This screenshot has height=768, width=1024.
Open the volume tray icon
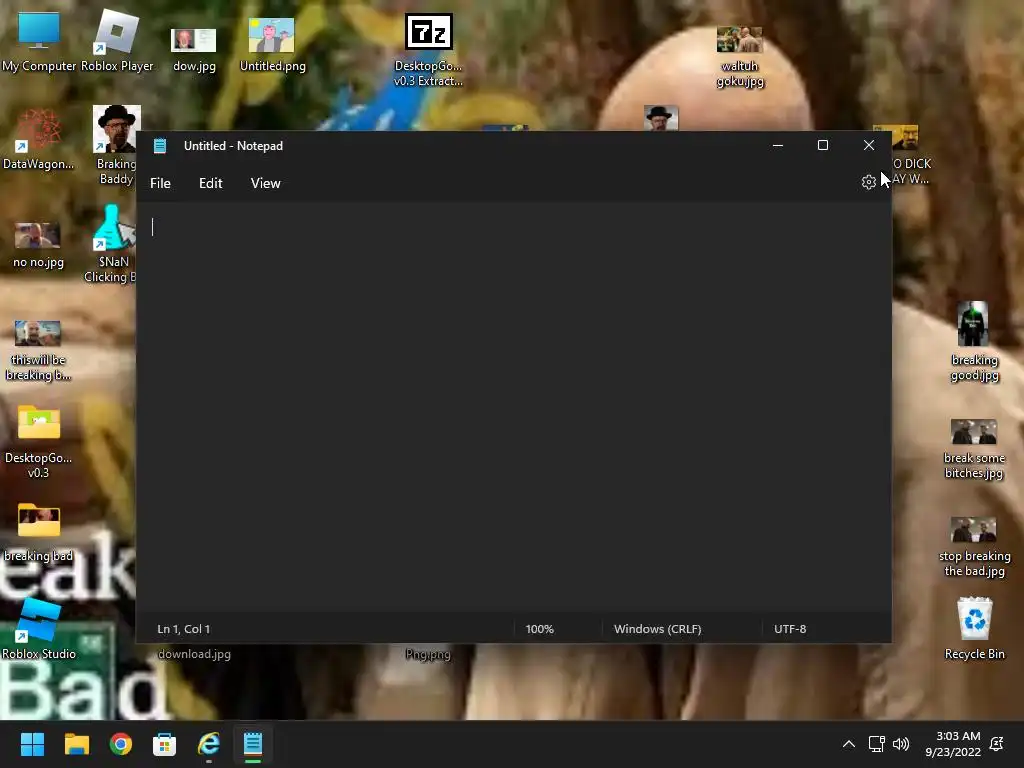[x=901, y=744]
